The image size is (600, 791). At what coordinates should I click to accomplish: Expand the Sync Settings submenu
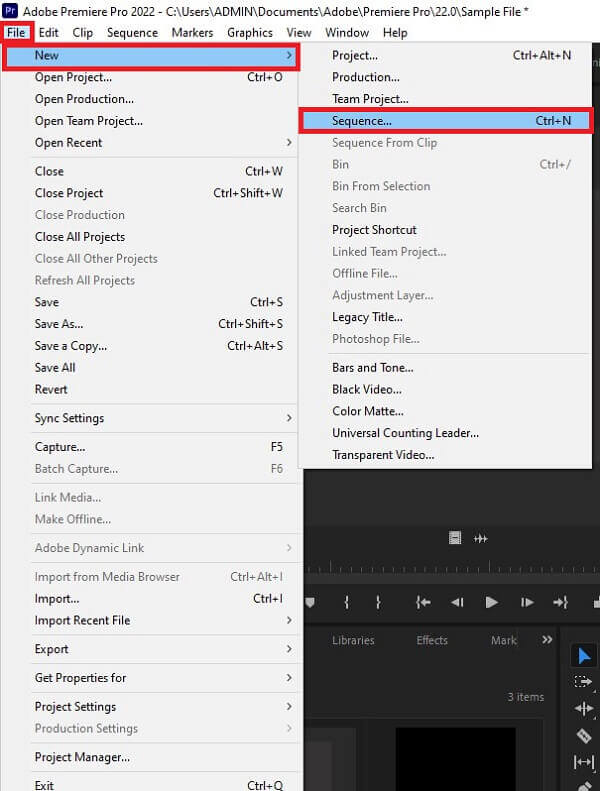pyautogui.click(x=289, y=418)
